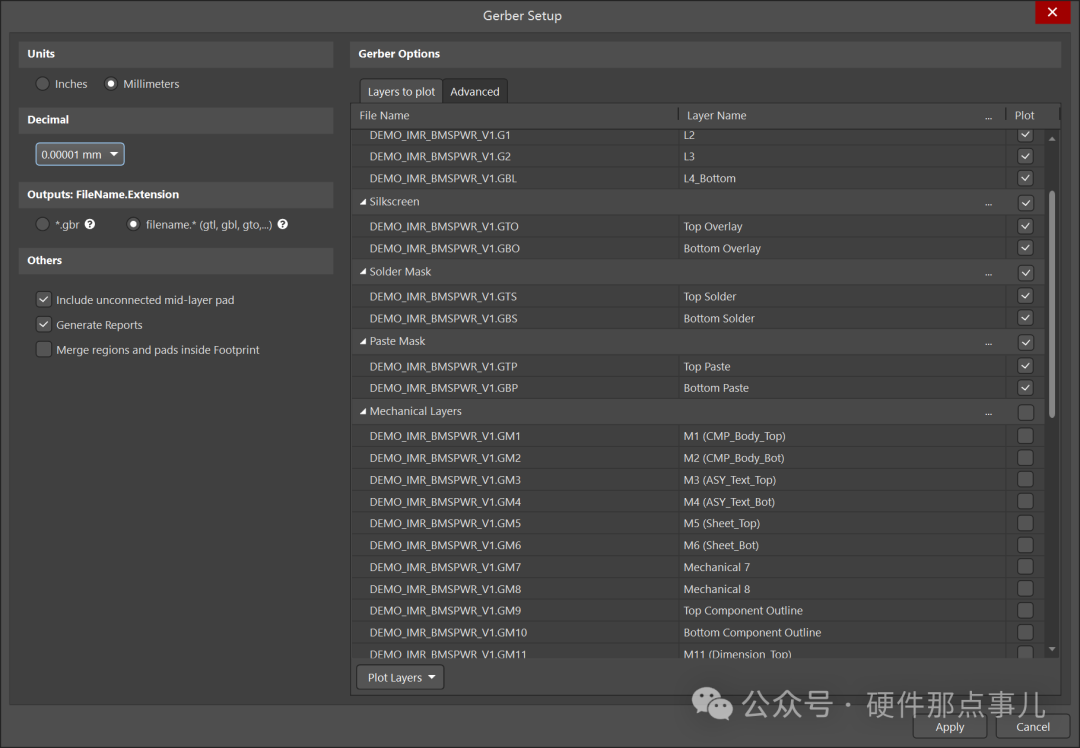Collapse the Silkscreen group
Image resolution: width=1080 pixels, height=748 pixels.
363,202
